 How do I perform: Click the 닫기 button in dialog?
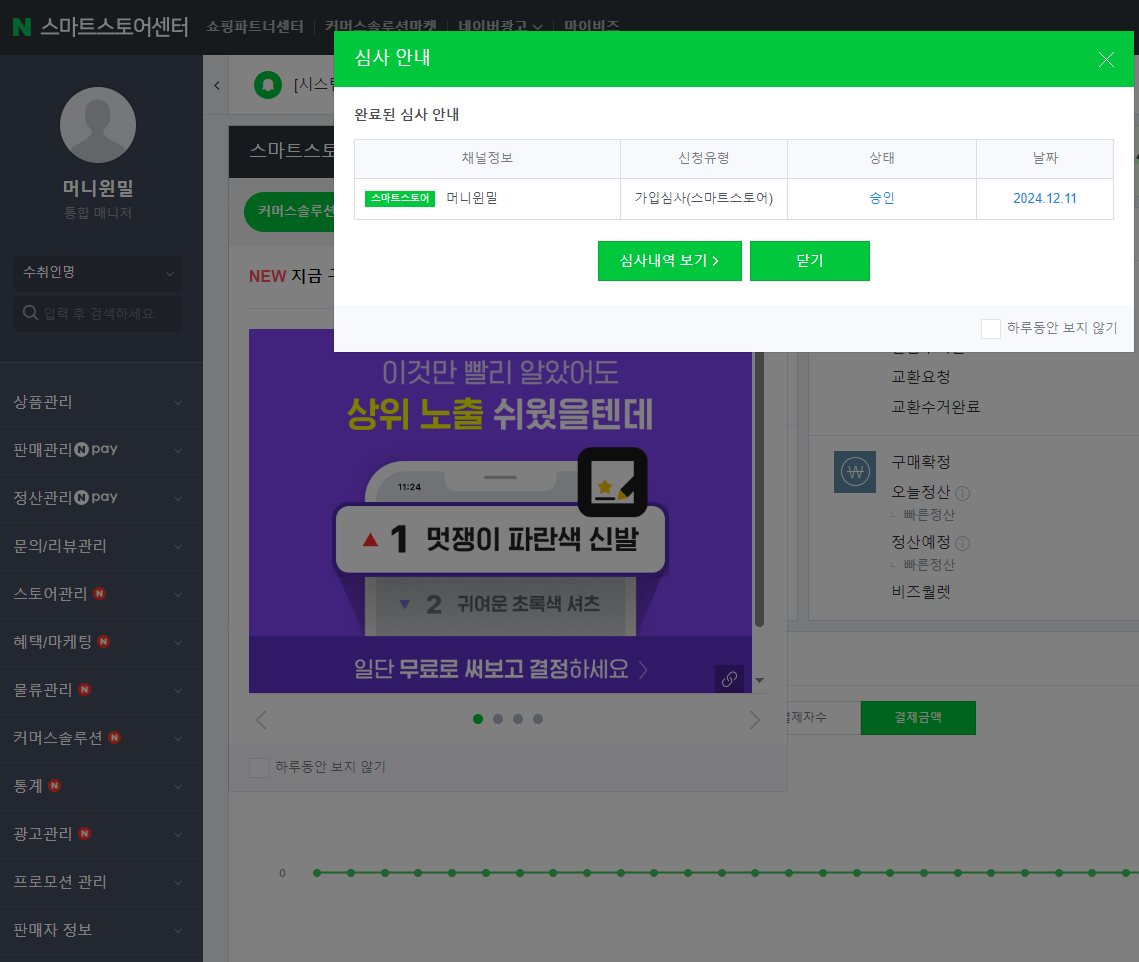809,261
